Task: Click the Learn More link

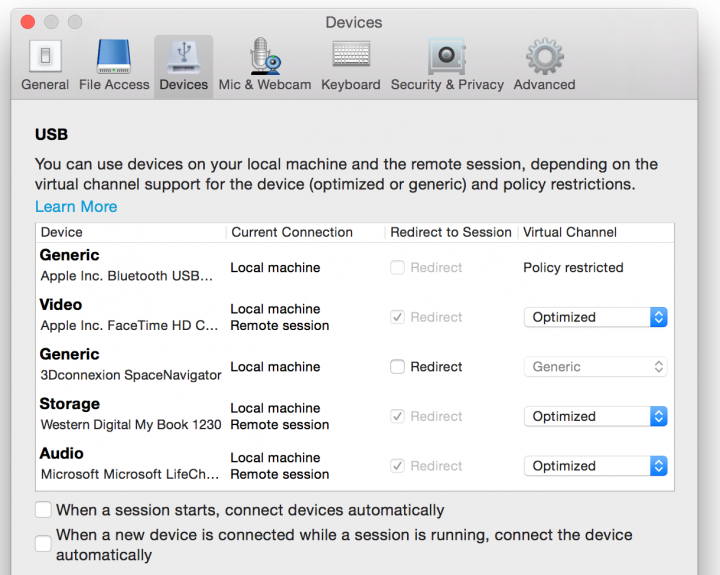Action: coord(76,207)
